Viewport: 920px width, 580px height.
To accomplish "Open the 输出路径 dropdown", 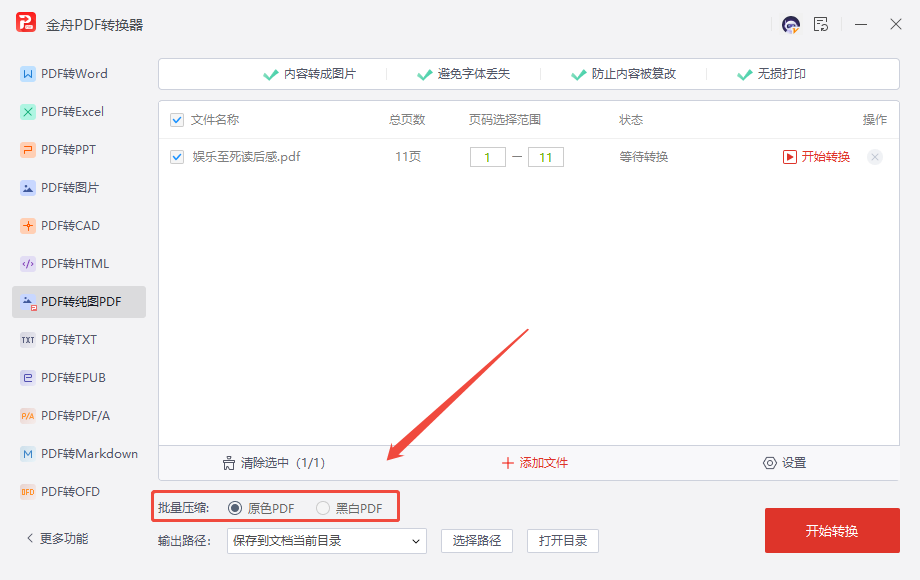I will [x=327, y=541].
